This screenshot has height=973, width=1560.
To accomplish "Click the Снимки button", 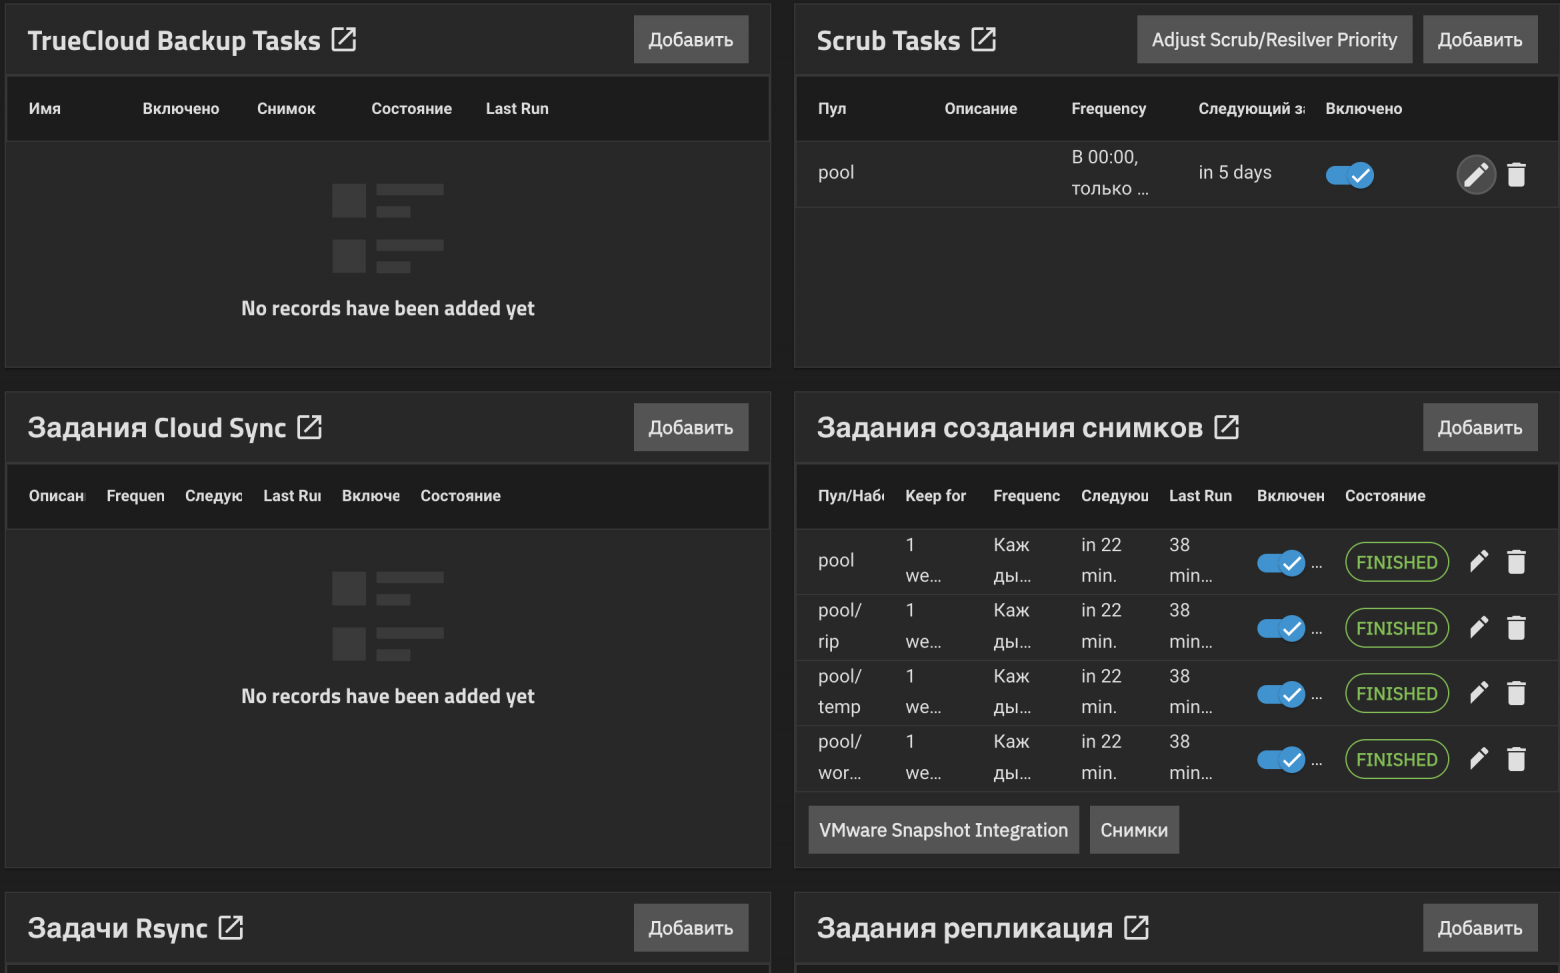I will tap(1134, 830).
